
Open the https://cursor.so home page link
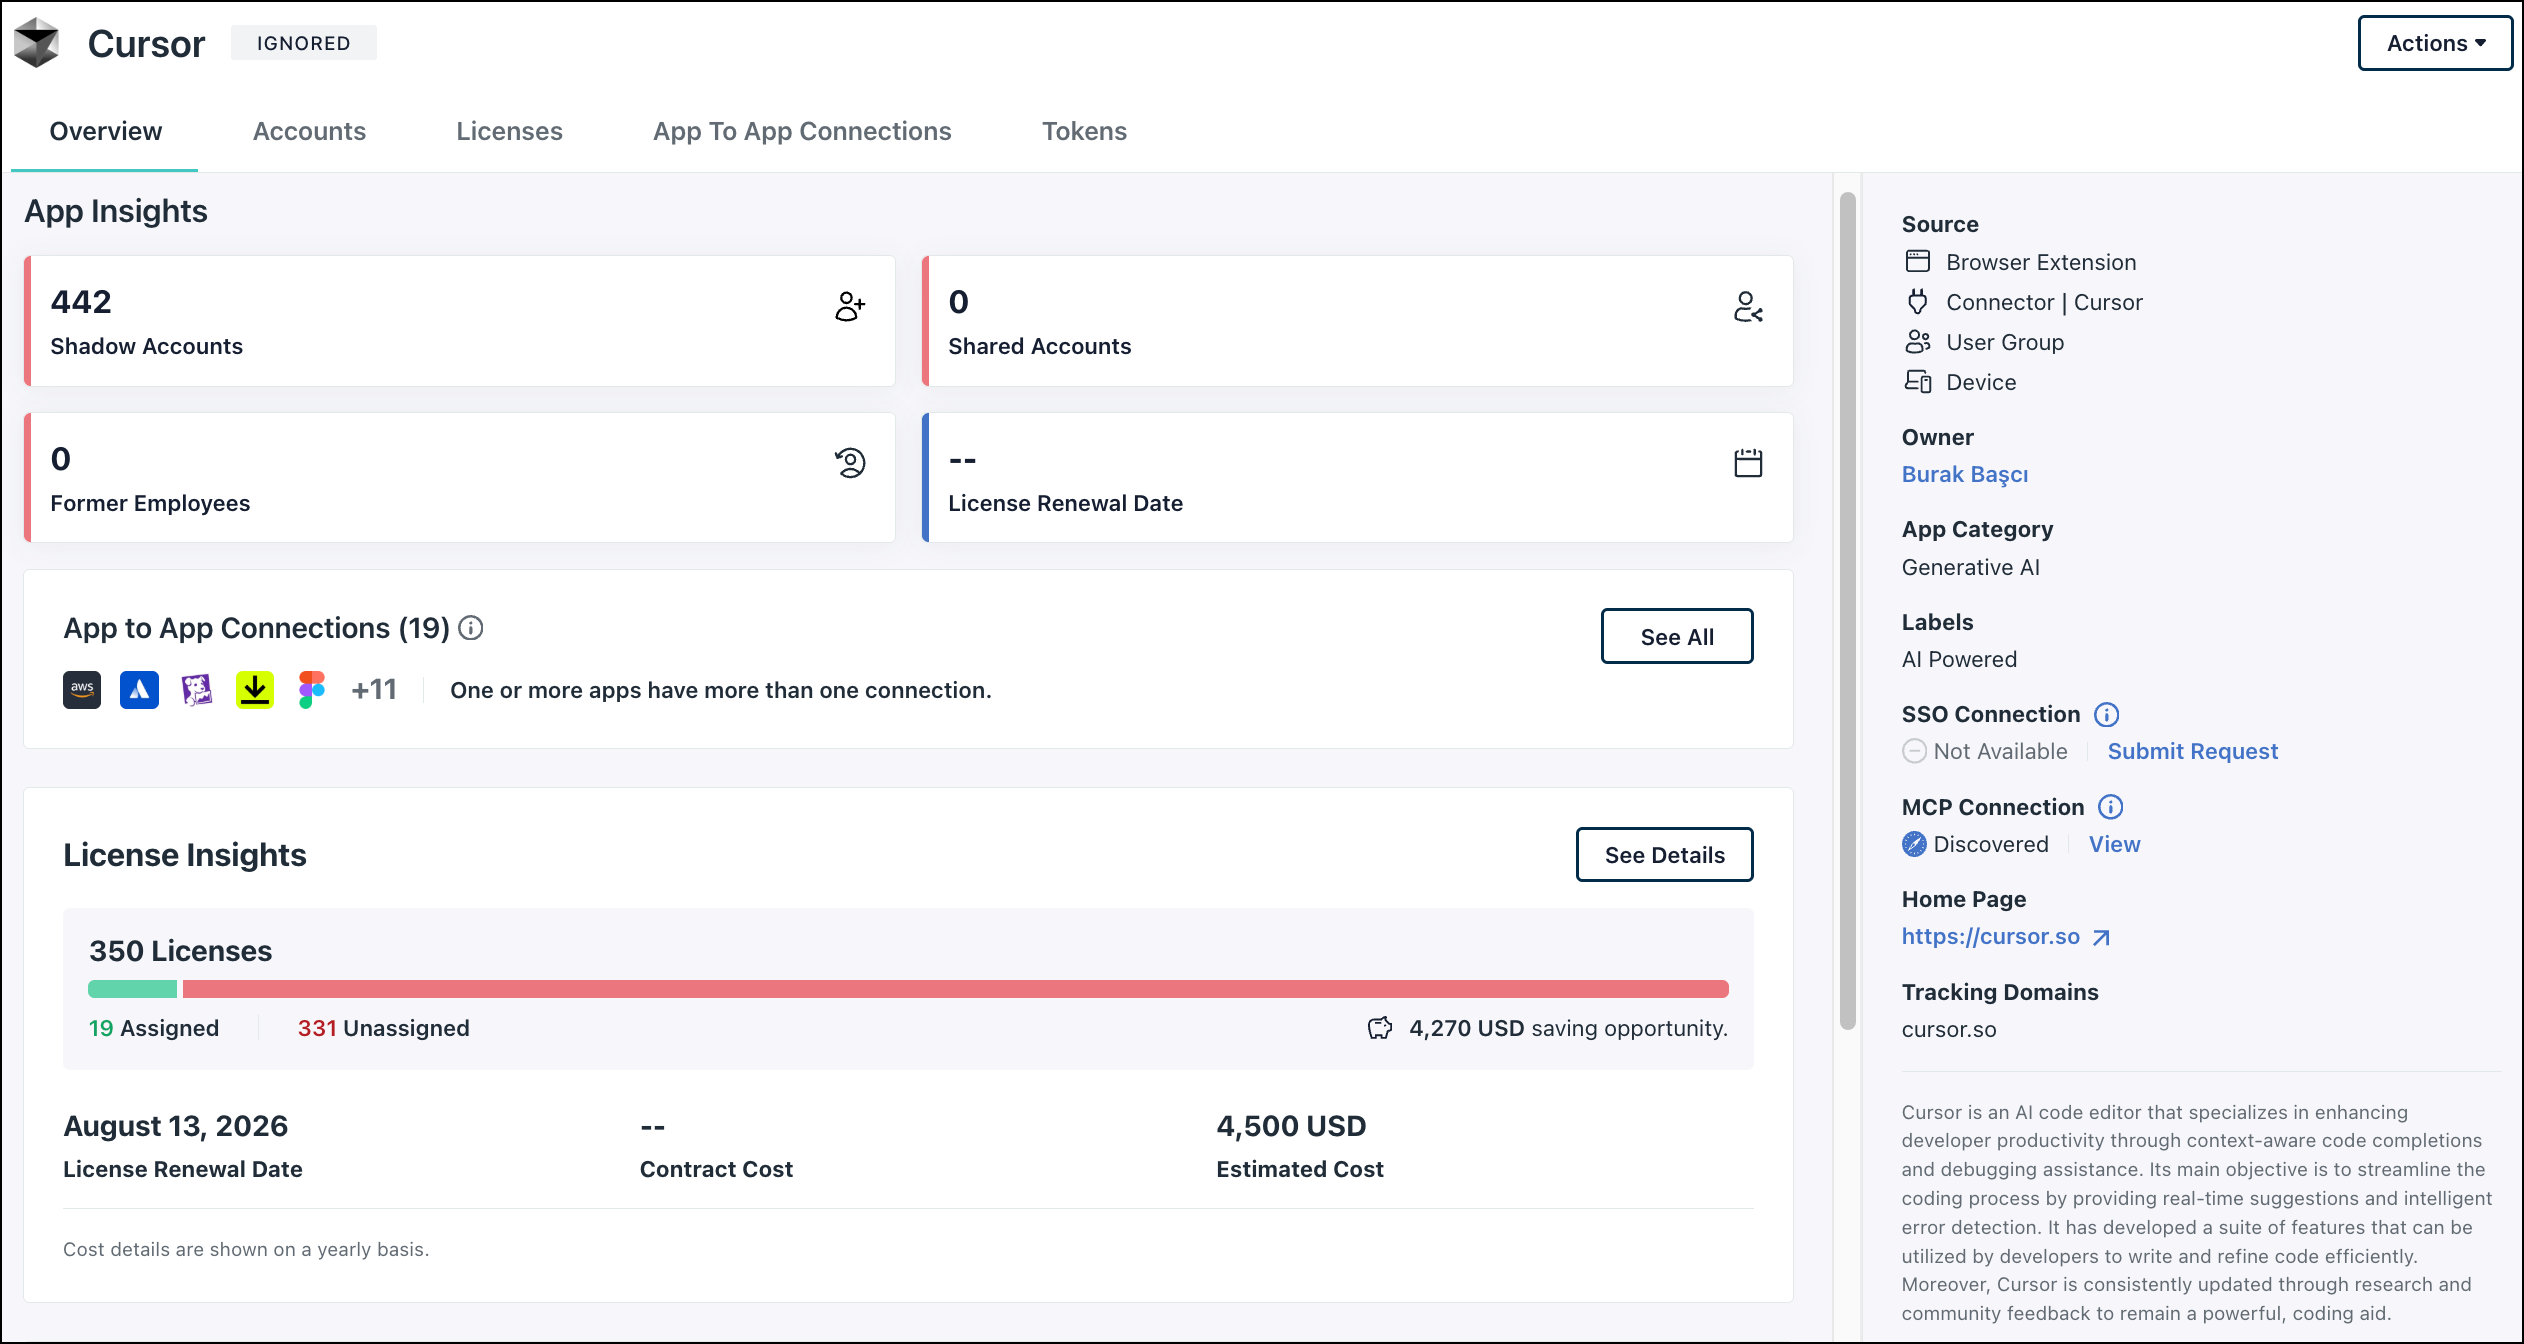point(2005,936)
